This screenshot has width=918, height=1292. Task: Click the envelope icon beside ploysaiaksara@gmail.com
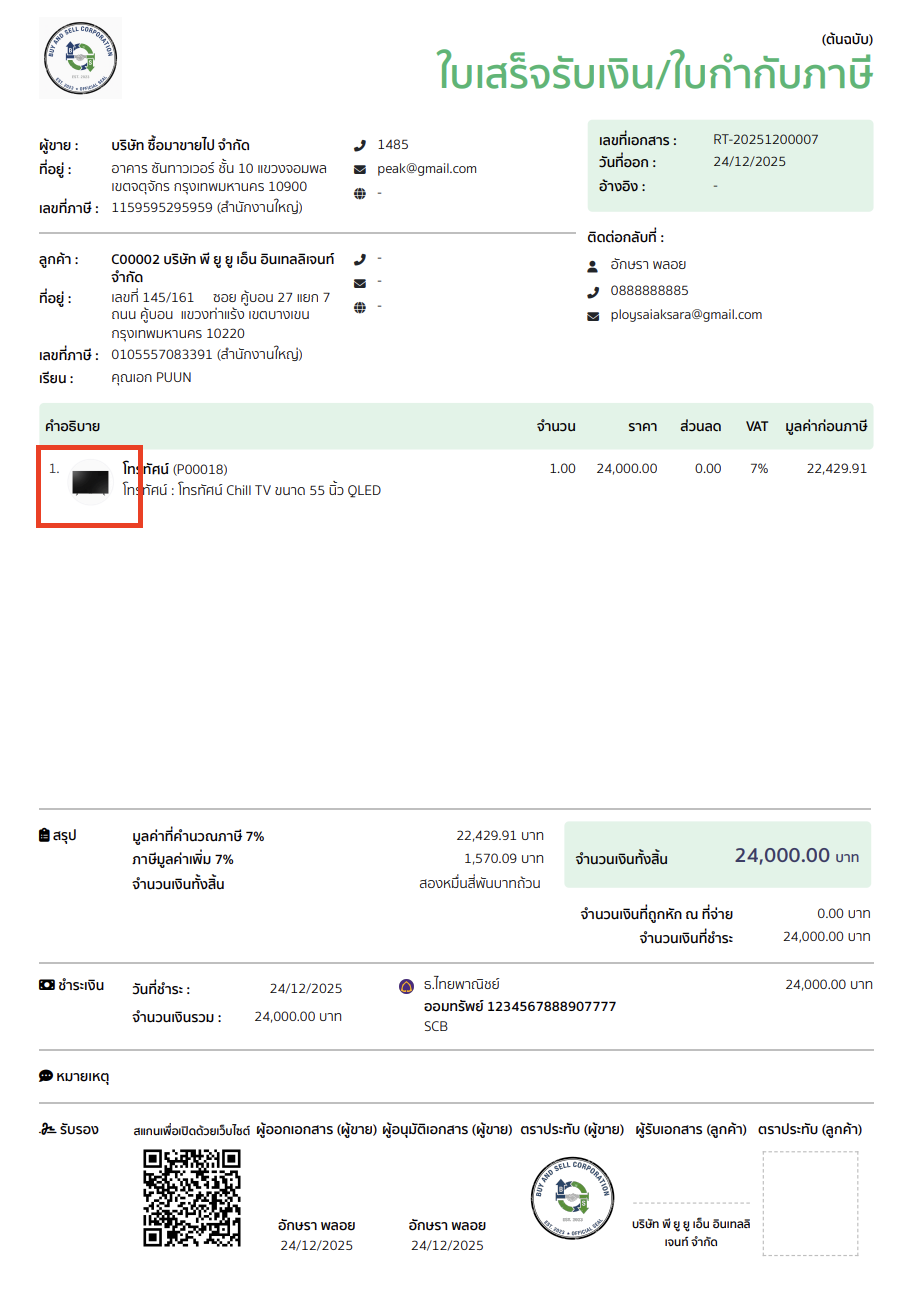point(593,316)
